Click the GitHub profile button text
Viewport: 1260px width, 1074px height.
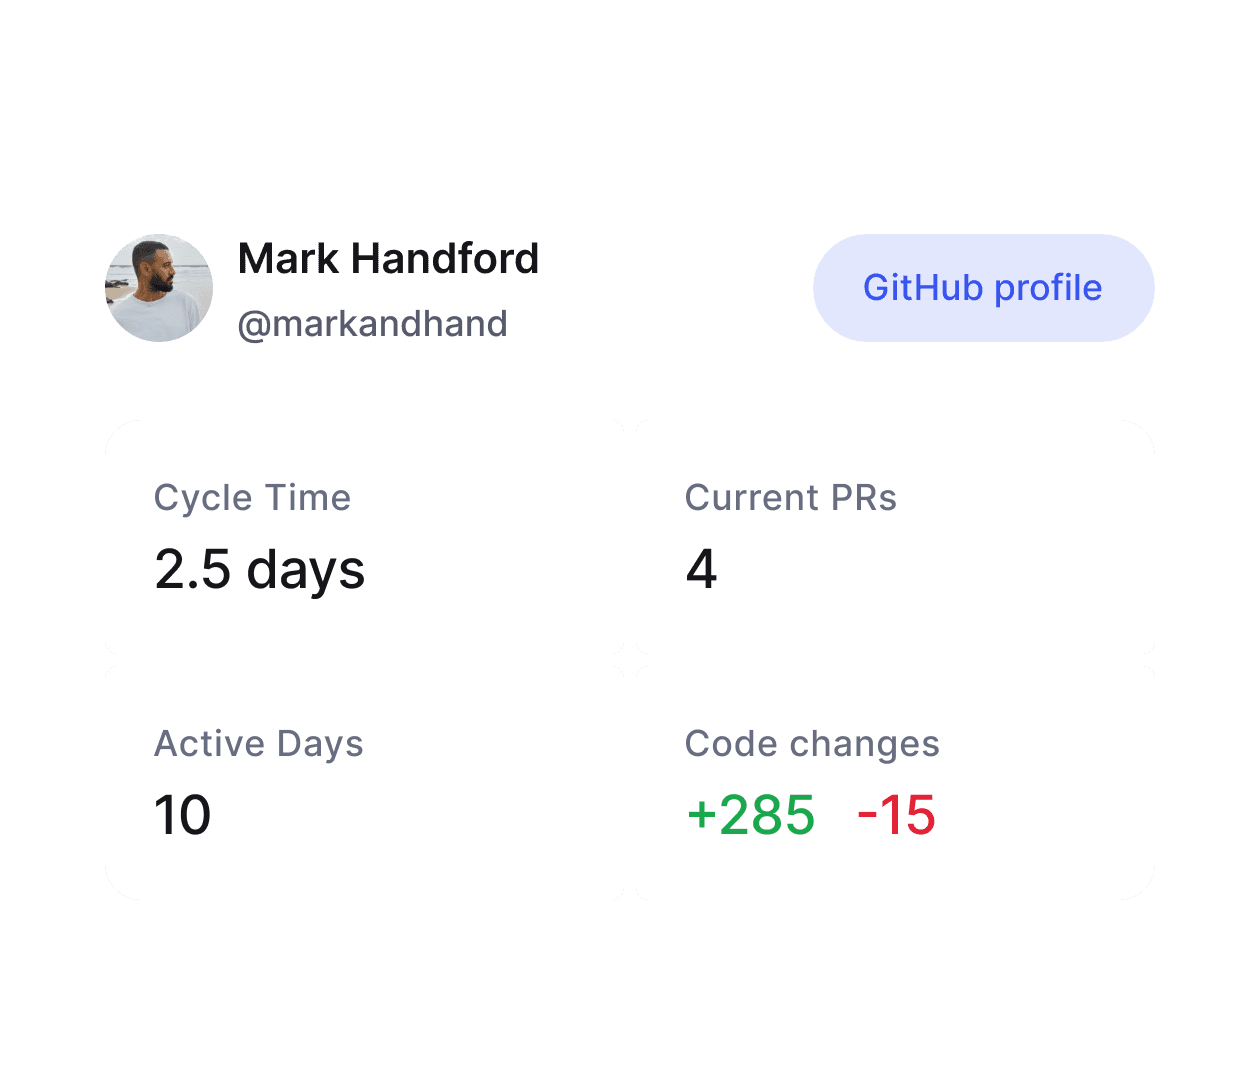(982, 288)
